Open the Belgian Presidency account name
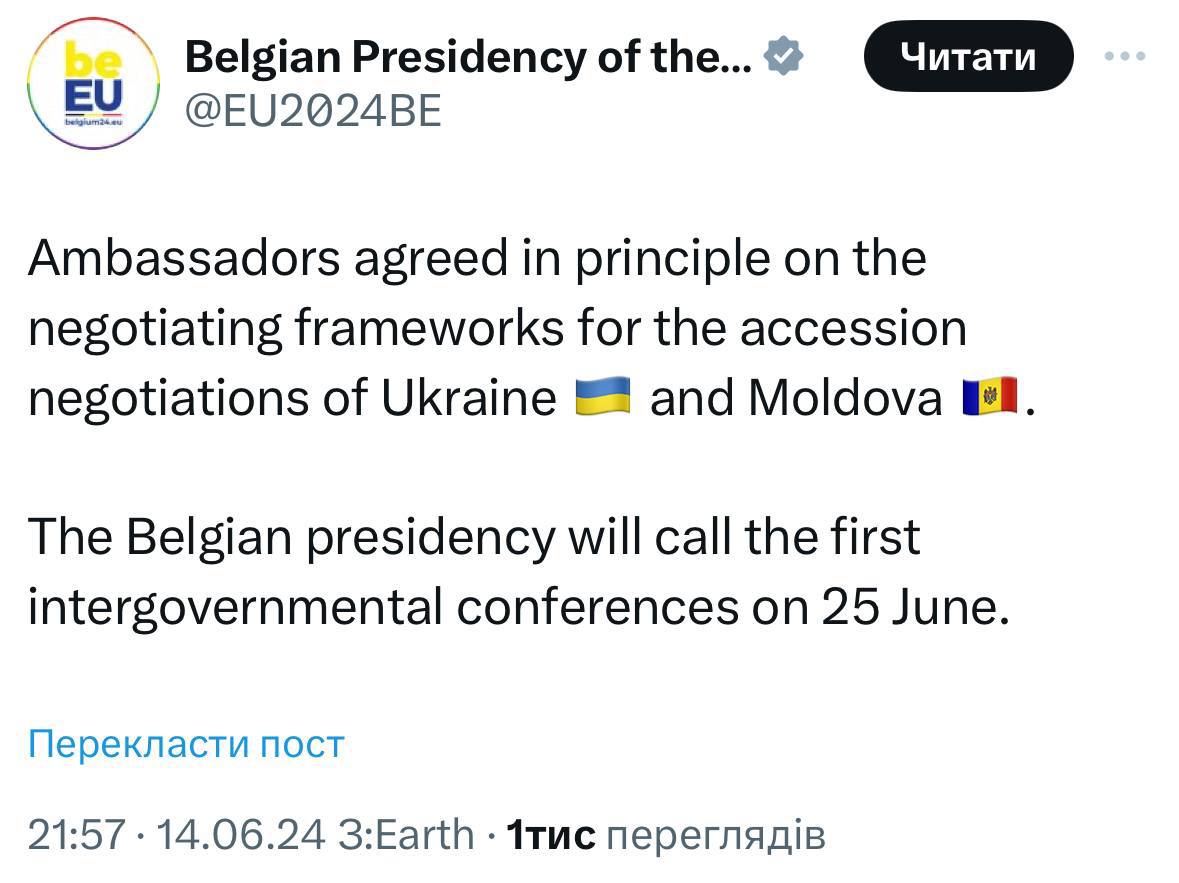The width and height of the screenshot is (1179, 883). [469, 59]
